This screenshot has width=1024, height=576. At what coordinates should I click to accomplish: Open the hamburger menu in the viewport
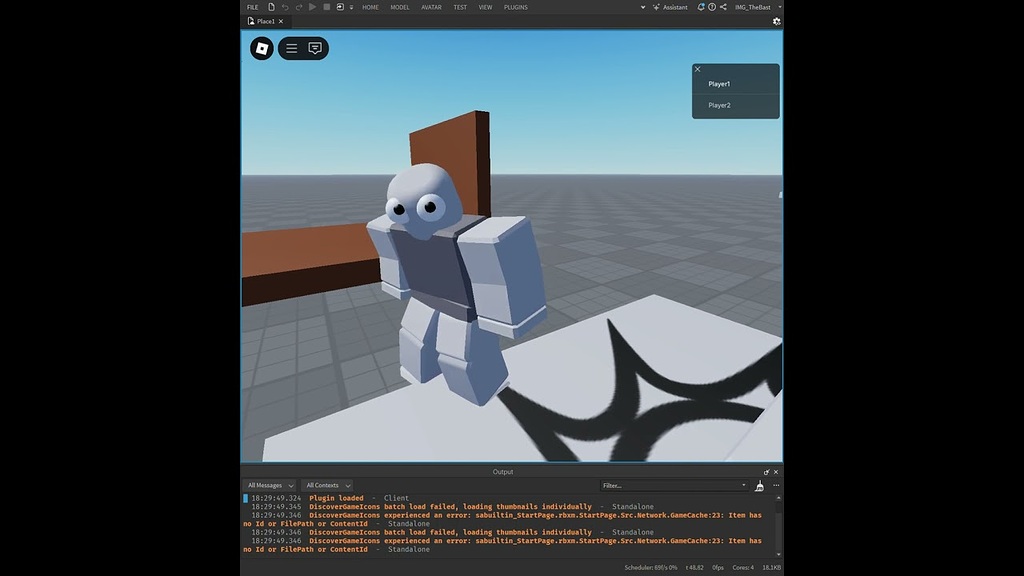tap(290, 48)
